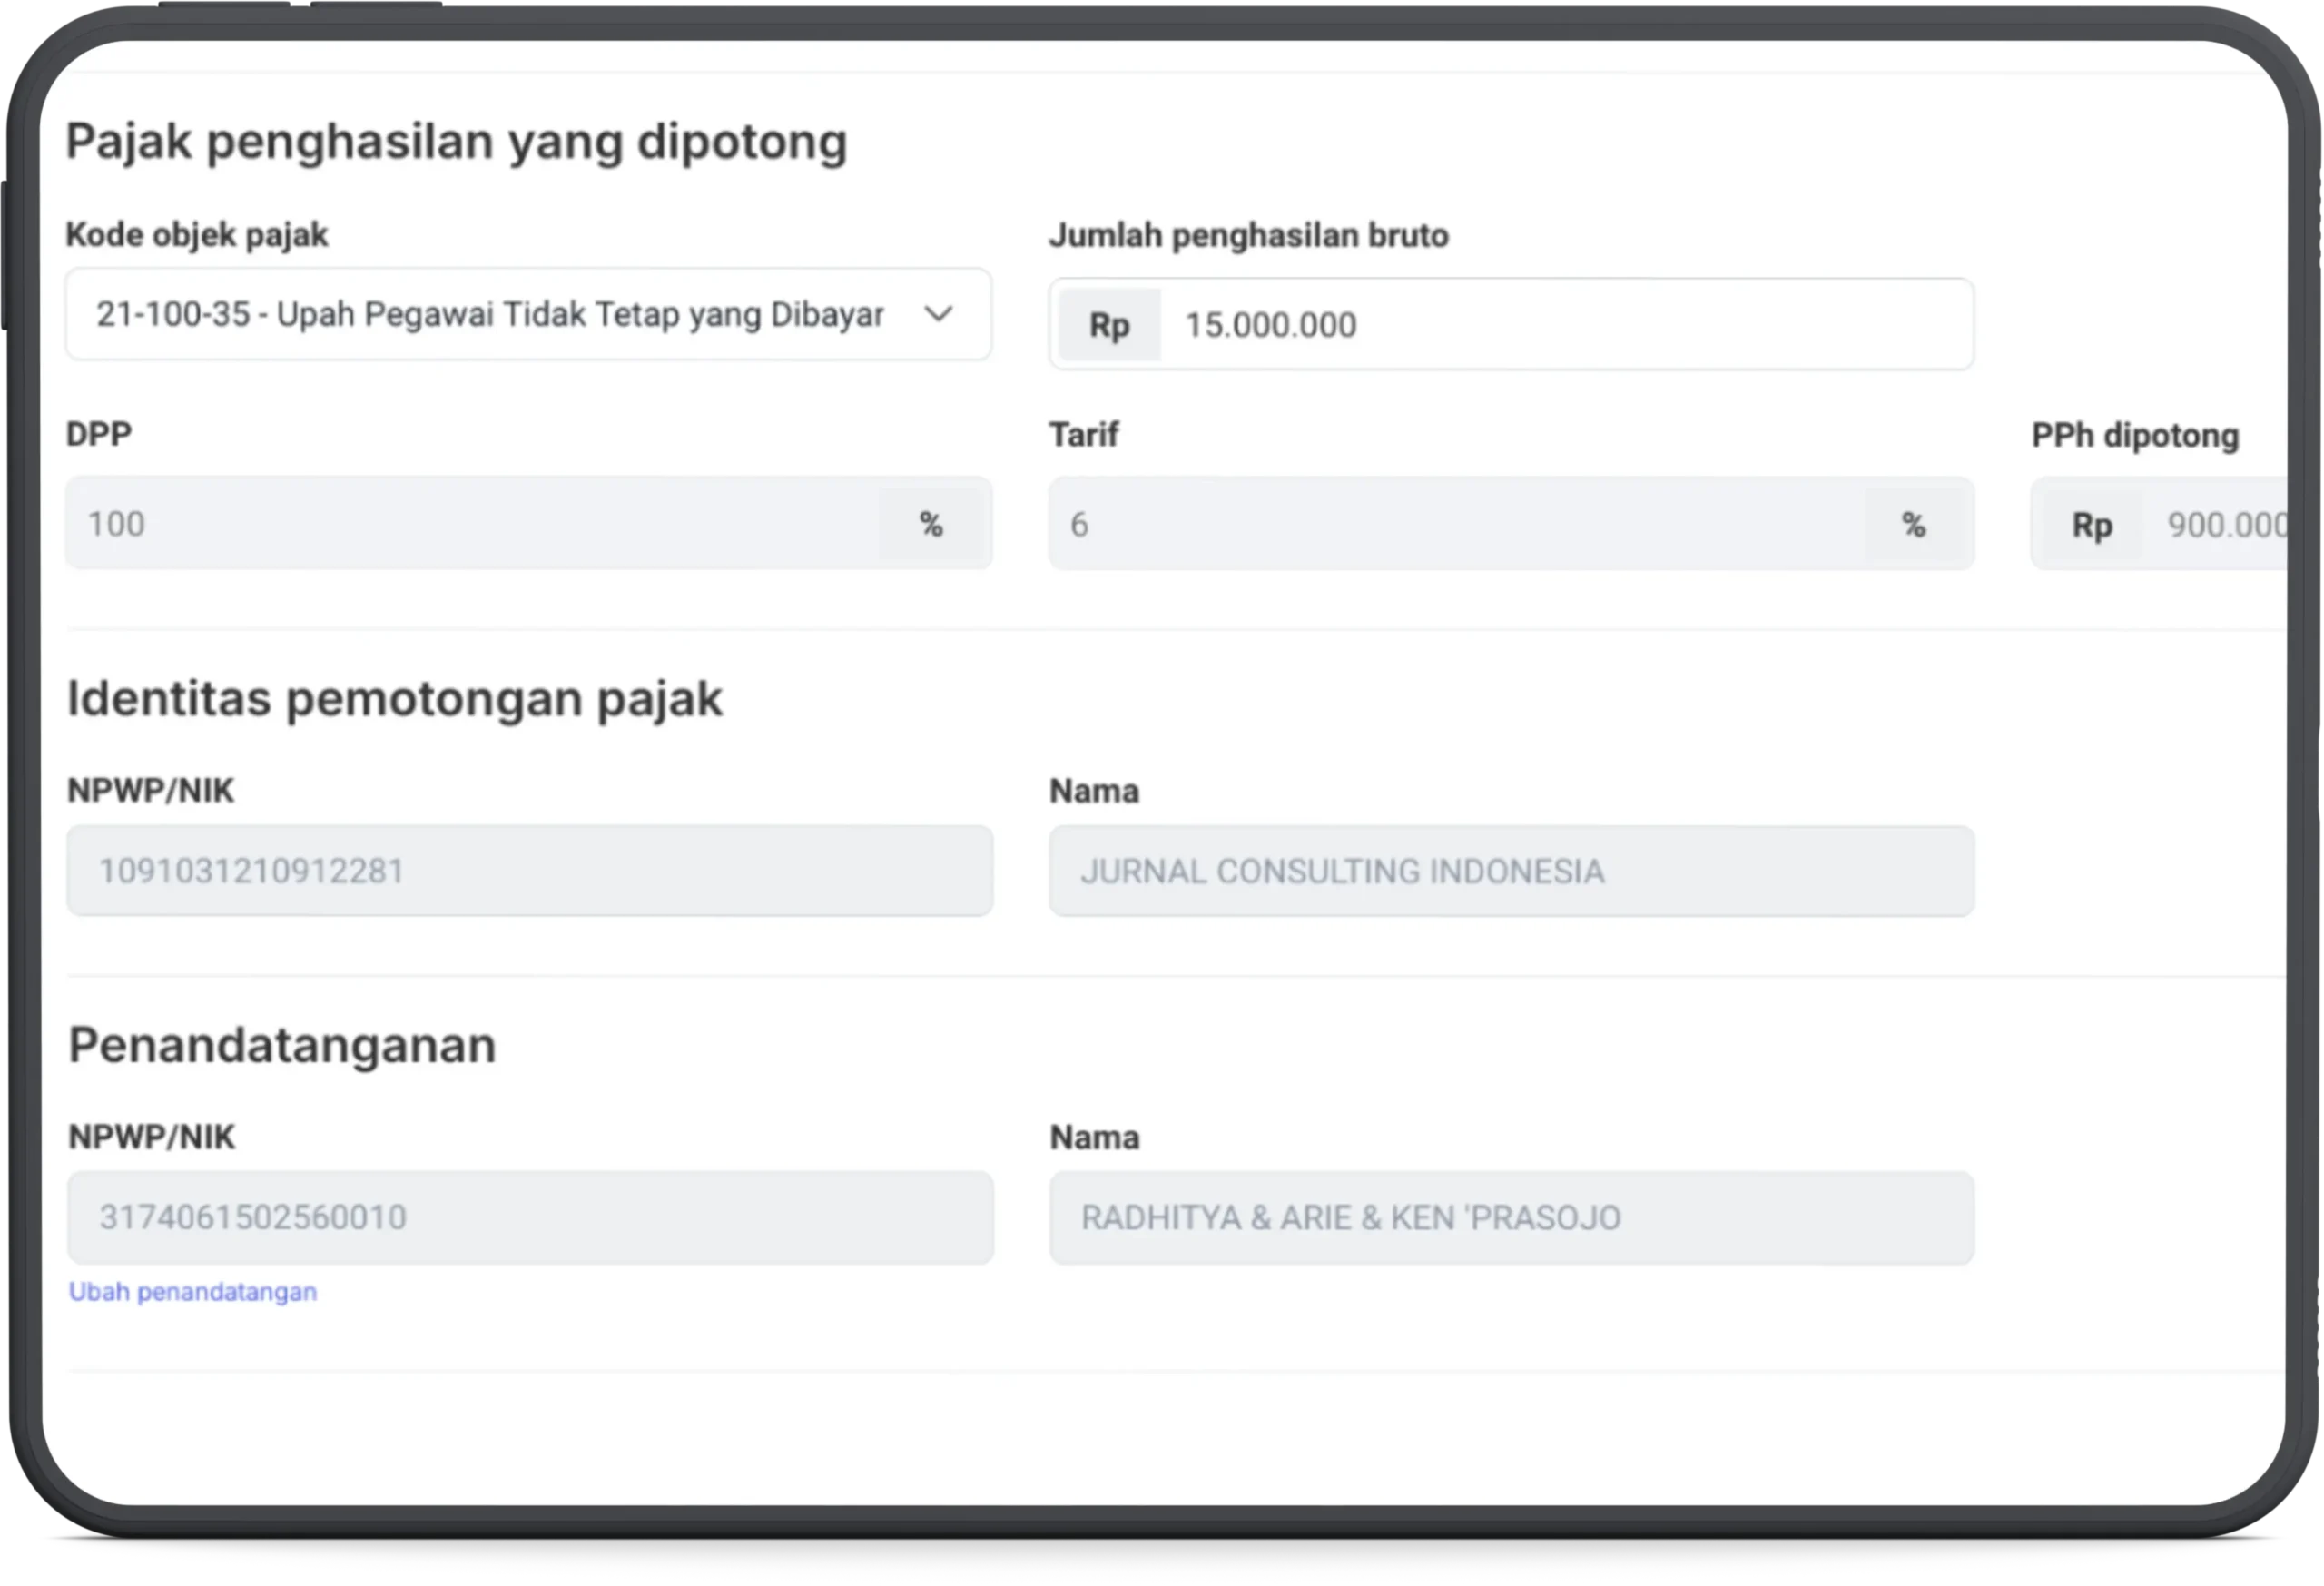Click the percent suffix of the DPP field

[x=931, y=524]
